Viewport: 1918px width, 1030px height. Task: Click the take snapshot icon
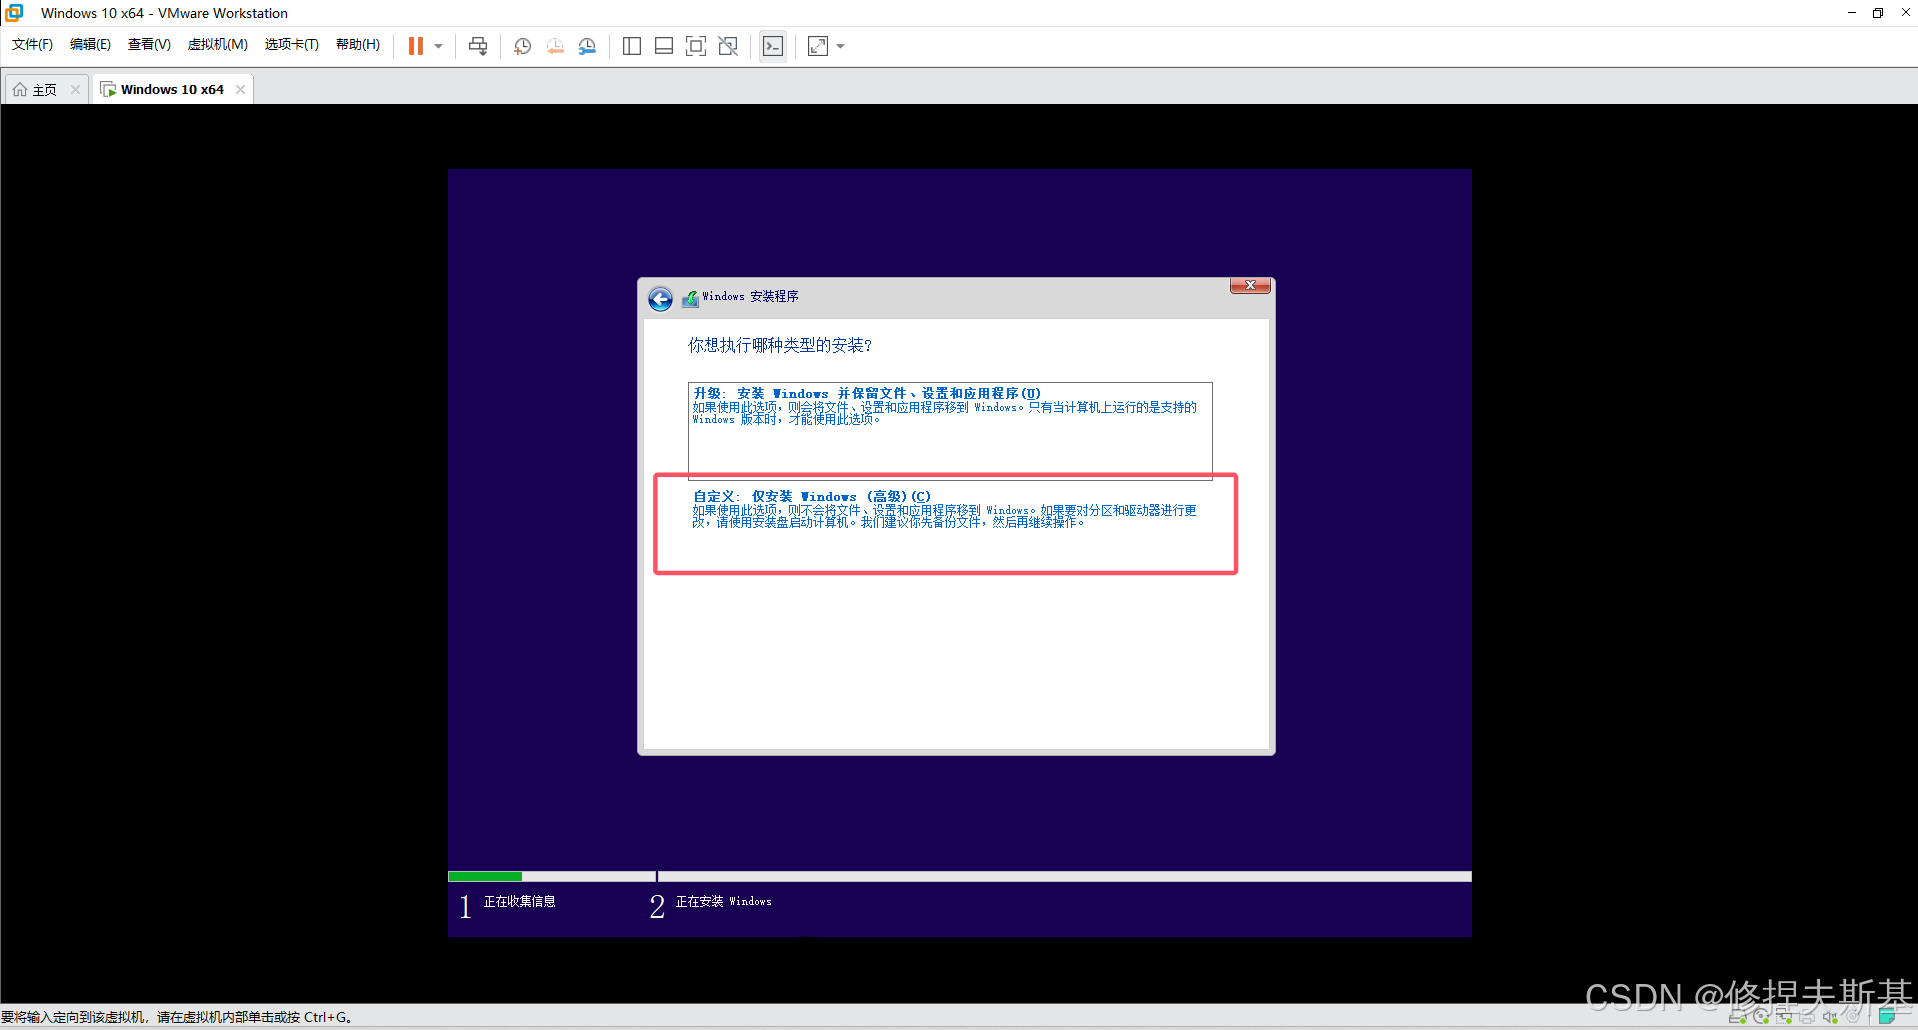point(522,46)
